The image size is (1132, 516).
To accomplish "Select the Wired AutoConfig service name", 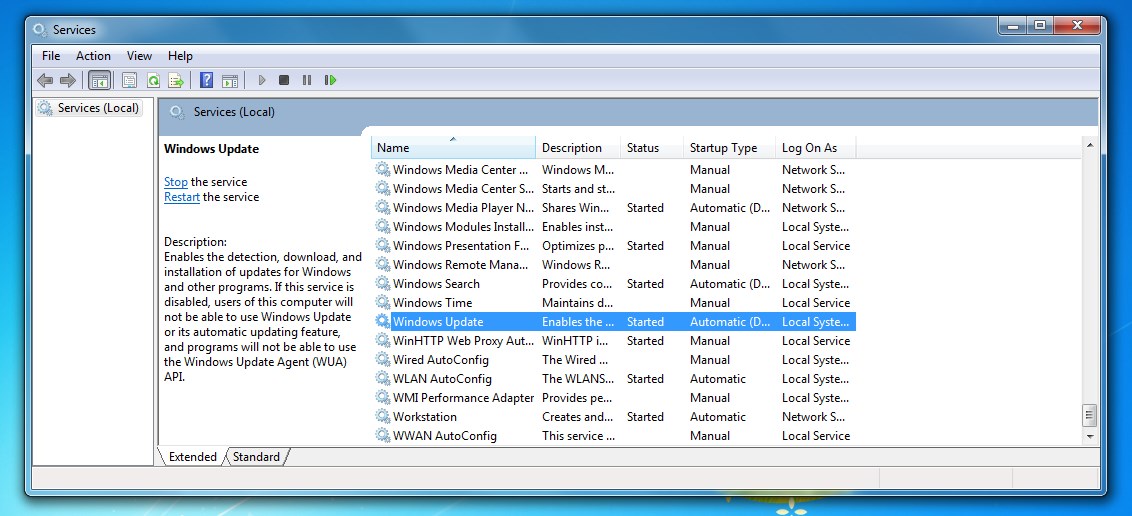I will click(x=440, y=359).
